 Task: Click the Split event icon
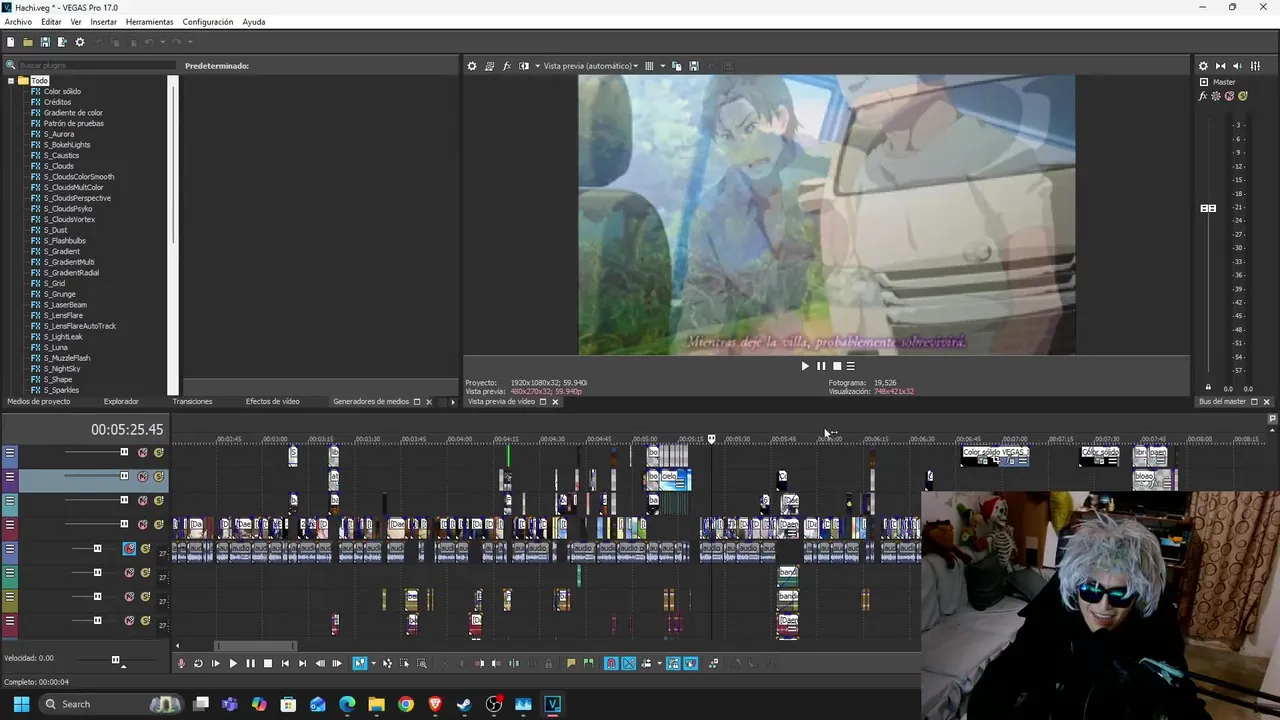514,663
